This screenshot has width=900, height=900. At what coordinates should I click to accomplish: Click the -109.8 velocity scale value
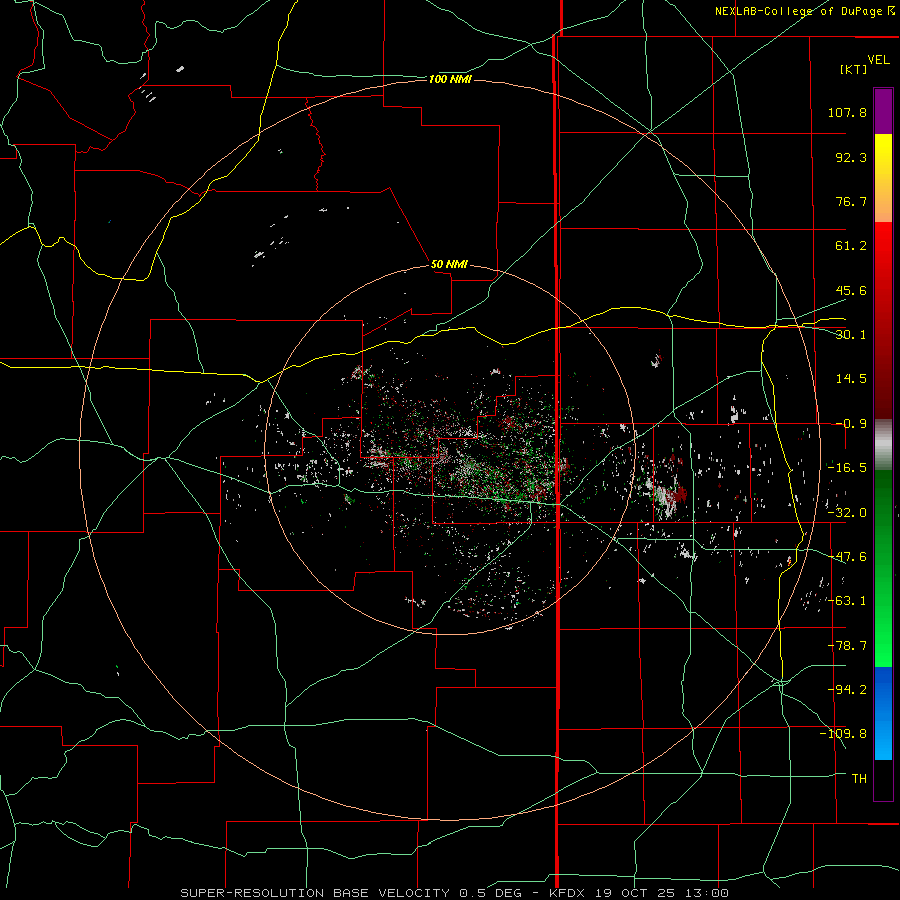click(844, 734)
